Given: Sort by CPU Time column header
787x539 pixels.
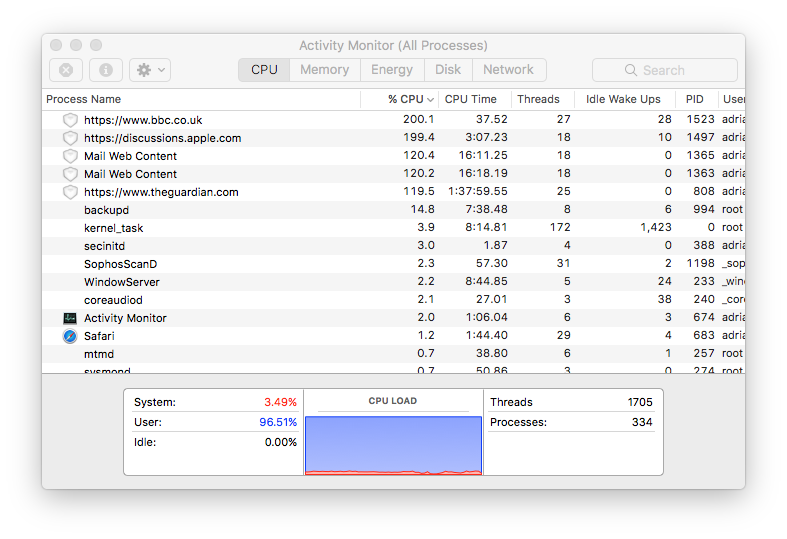Looking at the screenshot, I should tap(475, 99).
